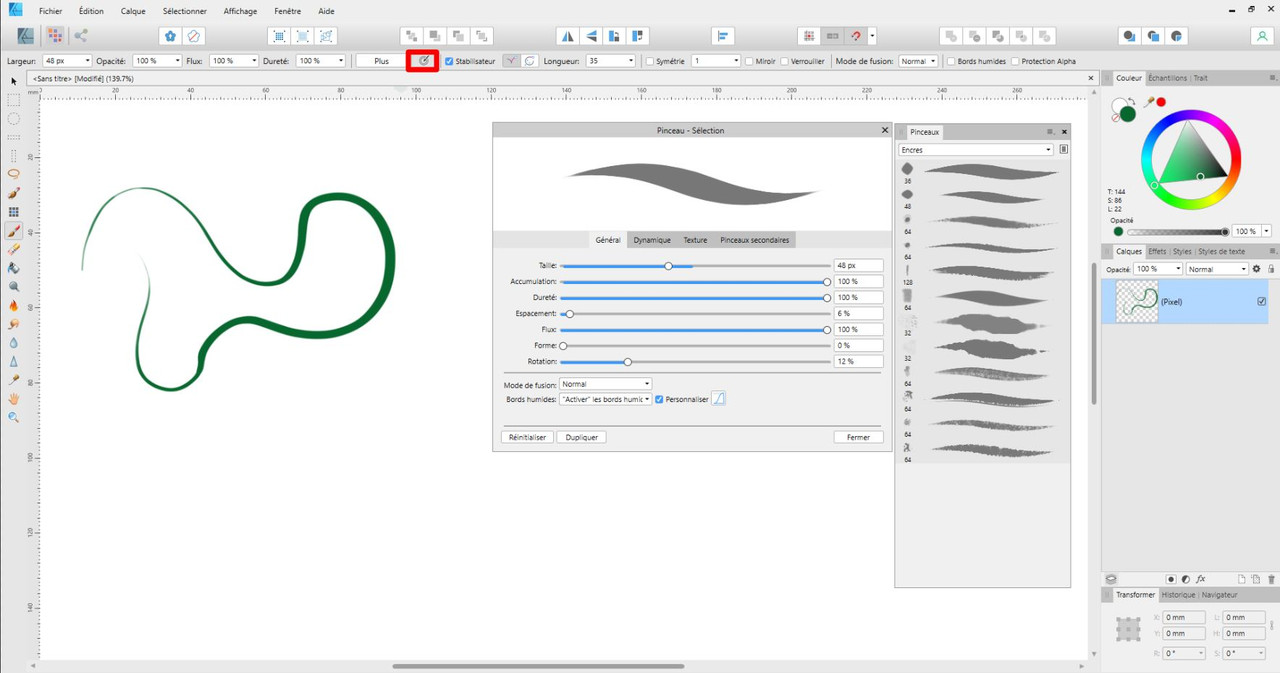1280x673 pixels.
Task: Expand the Bords humides dropdown in dialog
Action: click(x=605, y=399)
